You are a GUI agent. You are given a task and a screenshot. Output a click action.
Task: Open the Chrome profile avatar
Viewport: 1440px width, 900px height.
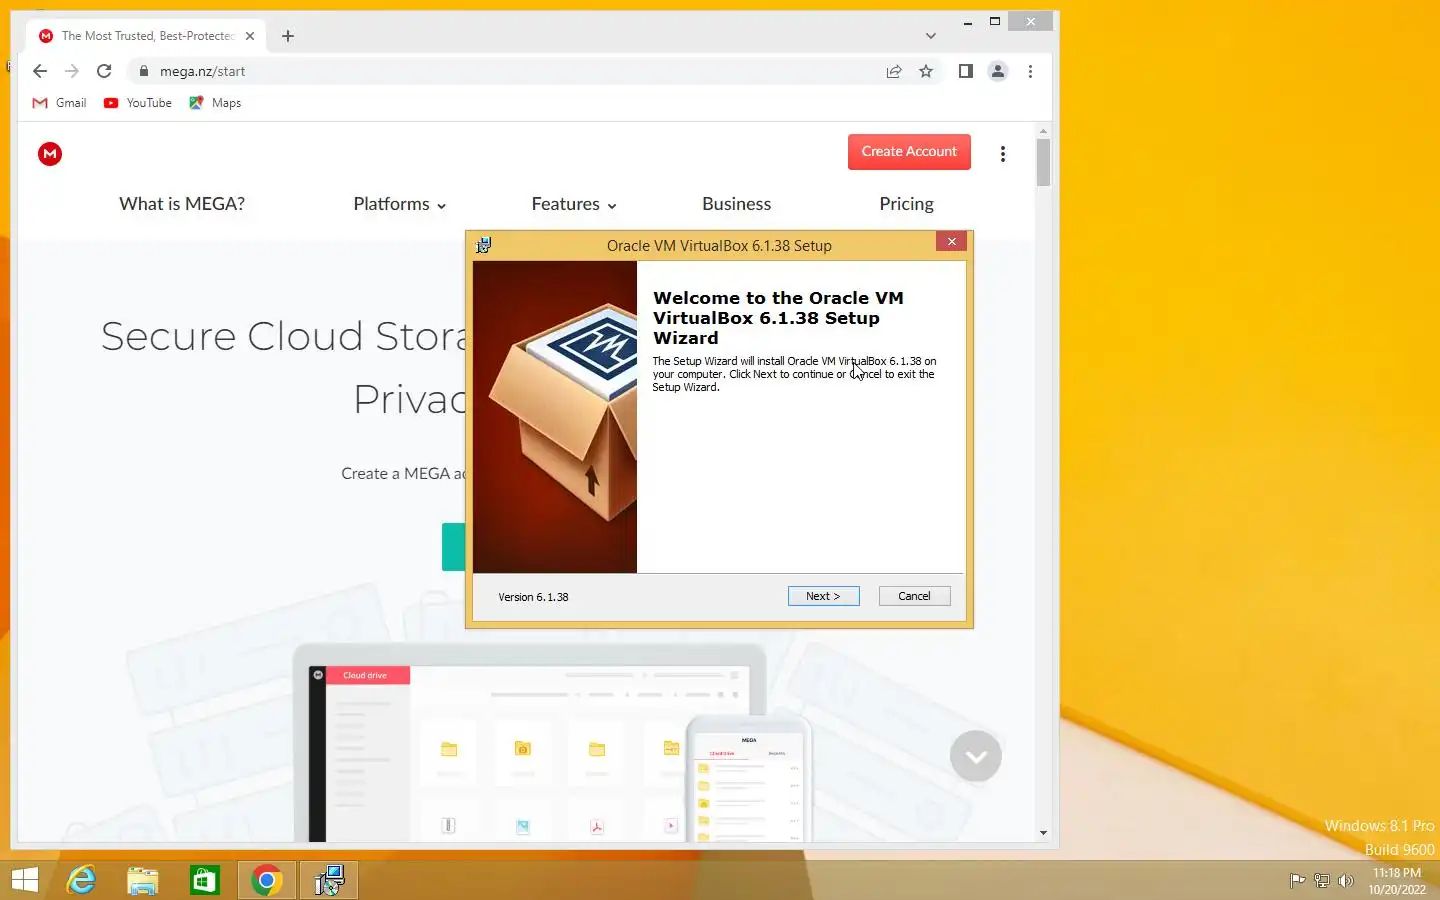[998, 71]
